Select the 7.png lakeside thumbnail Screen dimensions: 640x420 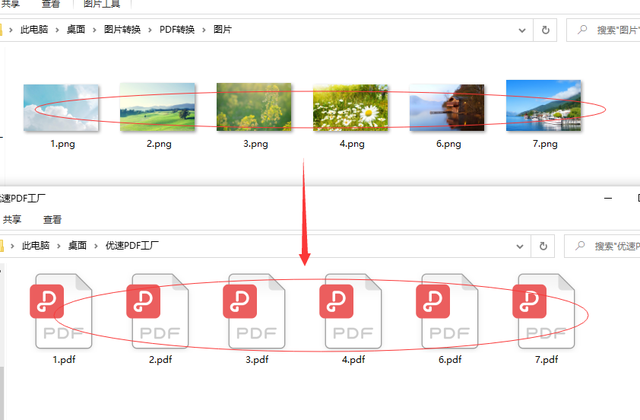pos(543,106)
